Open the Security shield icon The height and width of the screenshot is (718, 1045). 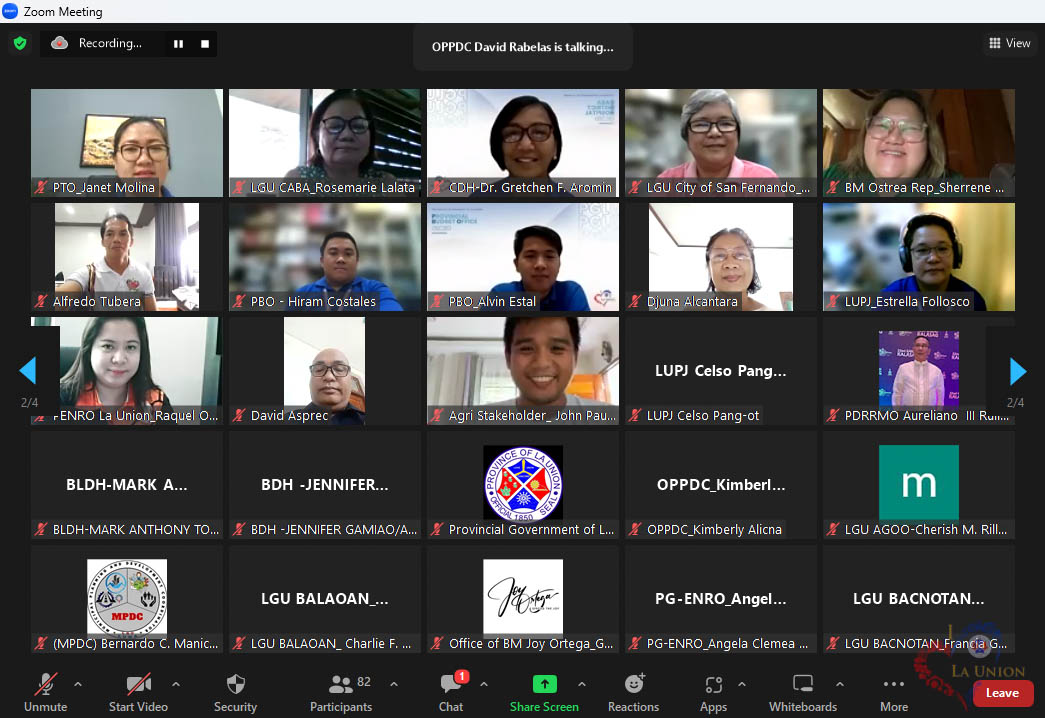click(235, 684)
